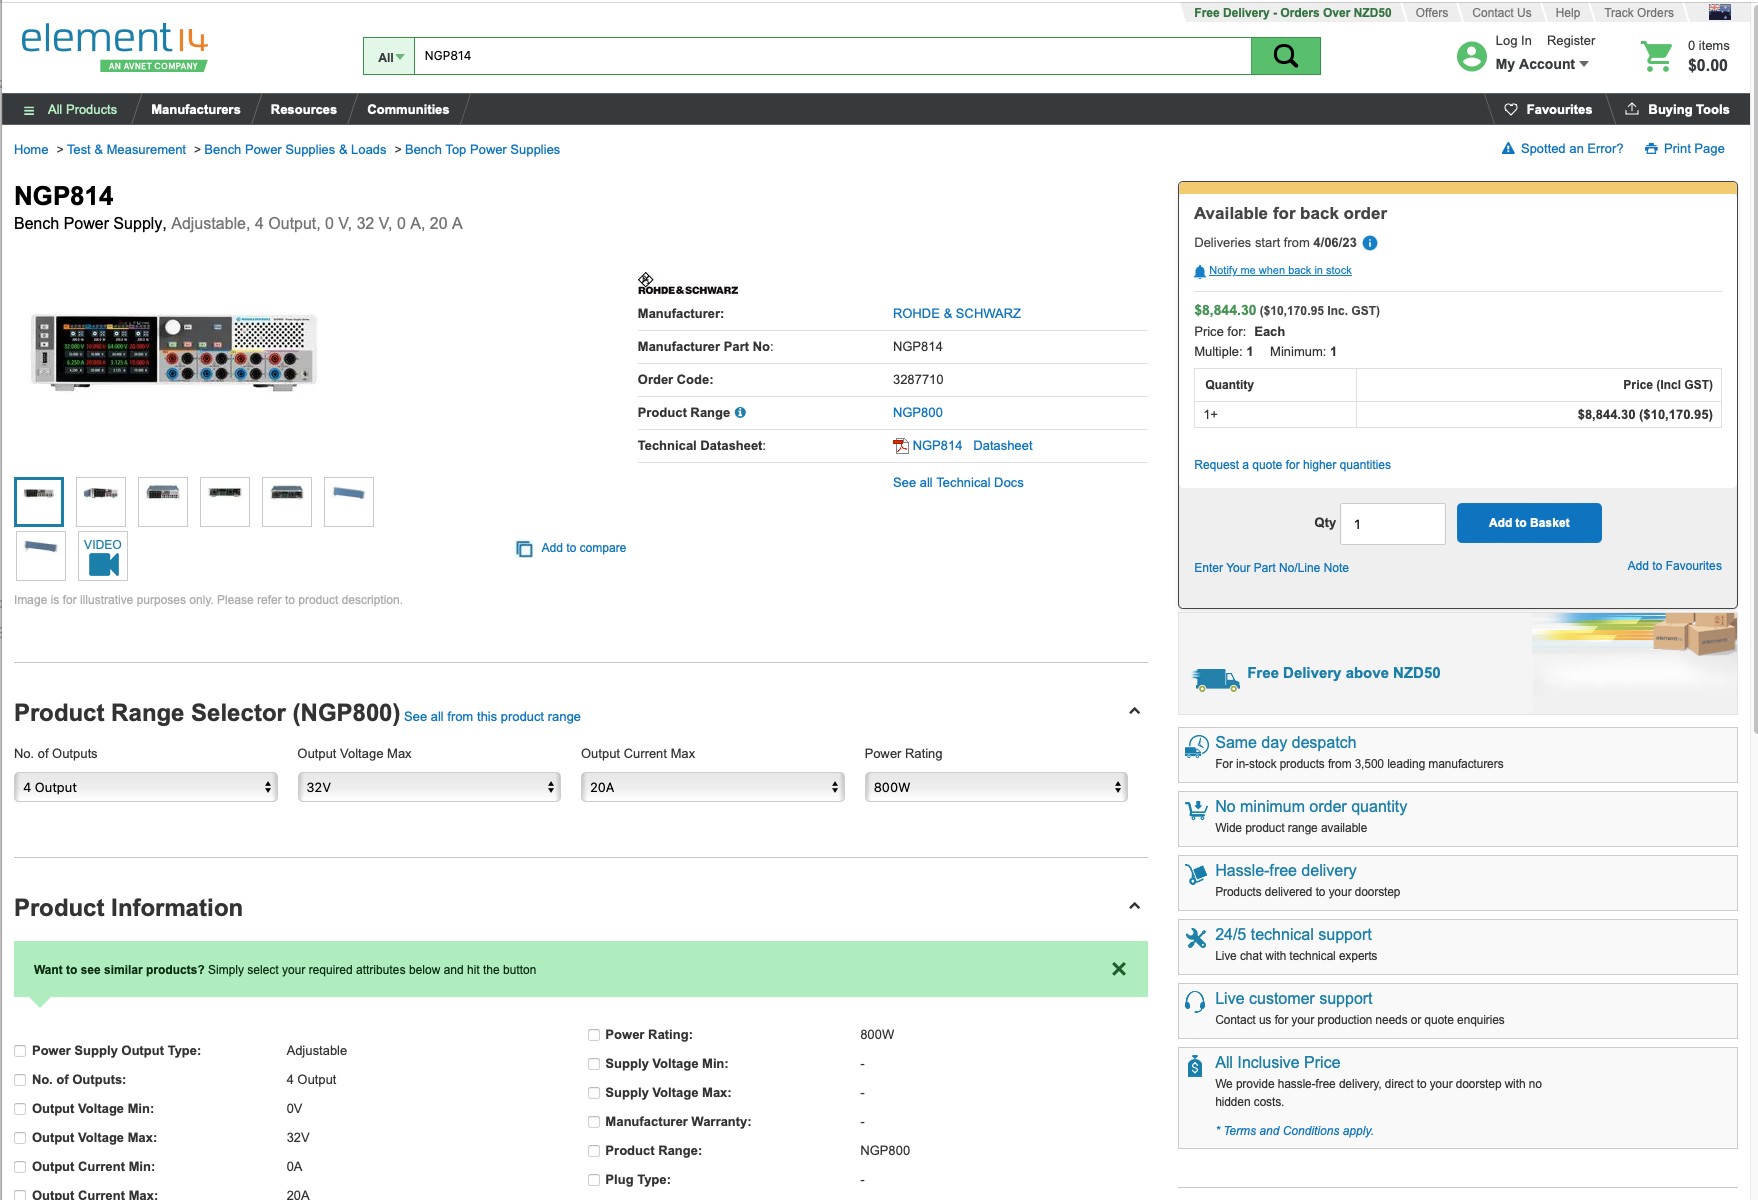This screenshot has height=1200, width=1758.
Task: Click the Spotted an Error warning icon
Action: [x=1508, y=149]
